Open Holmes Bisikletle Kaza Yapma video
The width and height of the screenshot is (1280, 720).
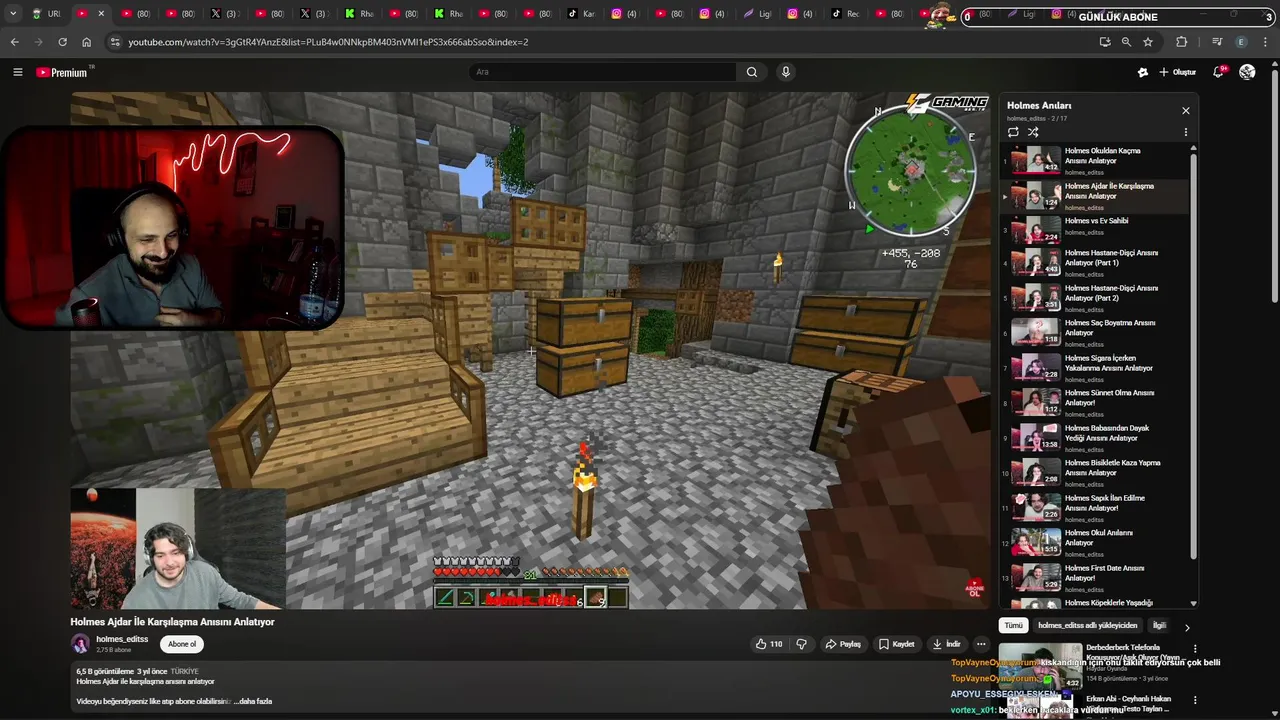pos(1096,473)
